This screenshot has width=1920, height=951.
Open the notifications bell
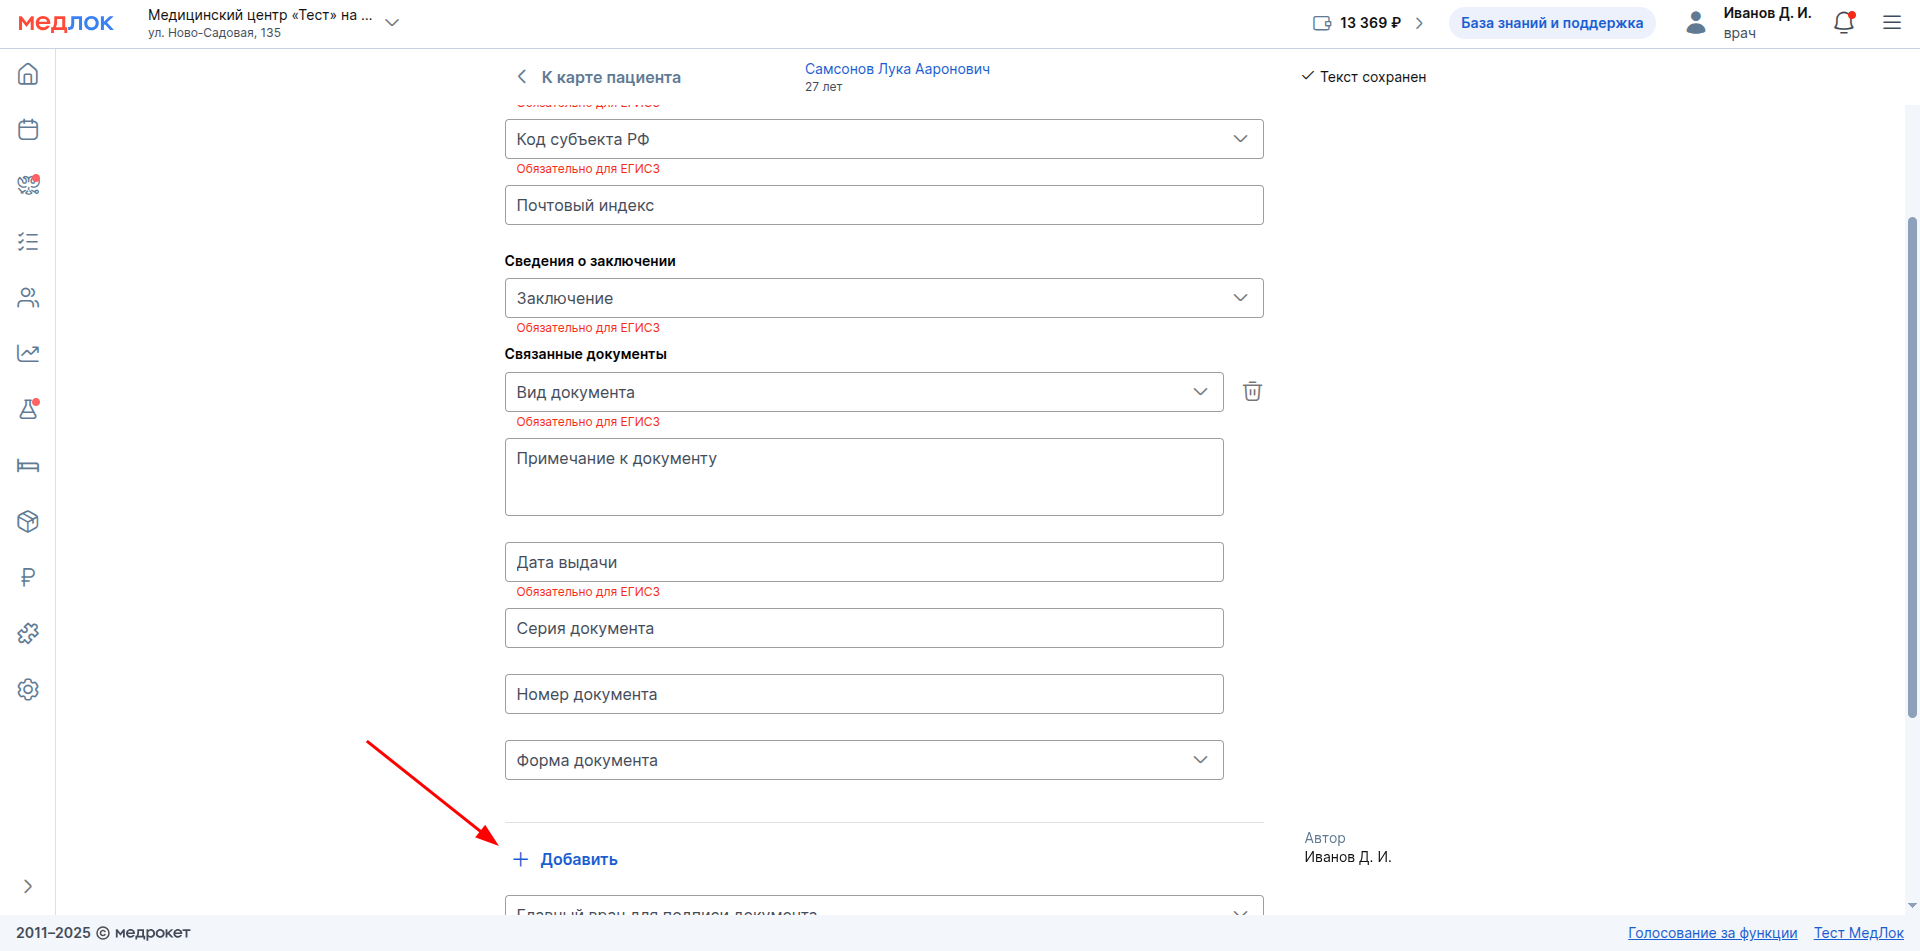1844,23
